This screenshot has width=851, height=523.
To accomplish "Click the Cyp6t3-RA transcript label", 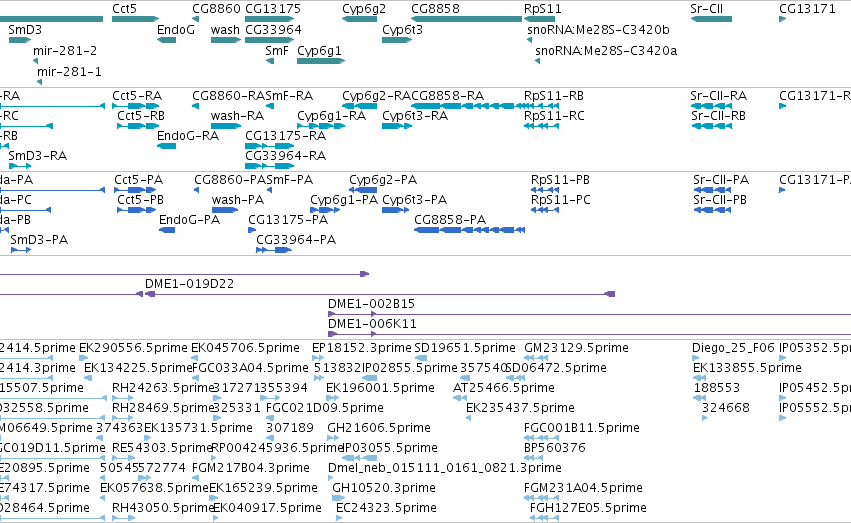I will (x=415, y=117).
